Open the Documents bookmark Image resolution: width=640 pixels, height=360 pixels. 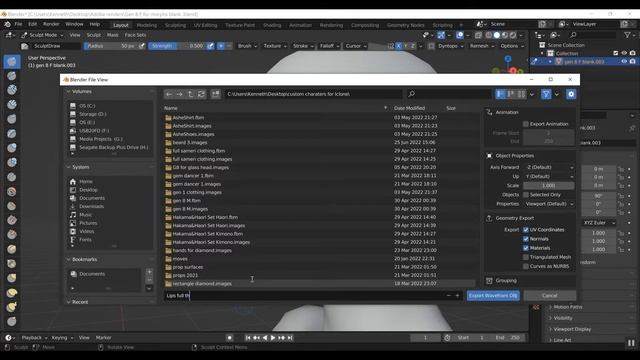pyautogui.click(x=92, y=274)
